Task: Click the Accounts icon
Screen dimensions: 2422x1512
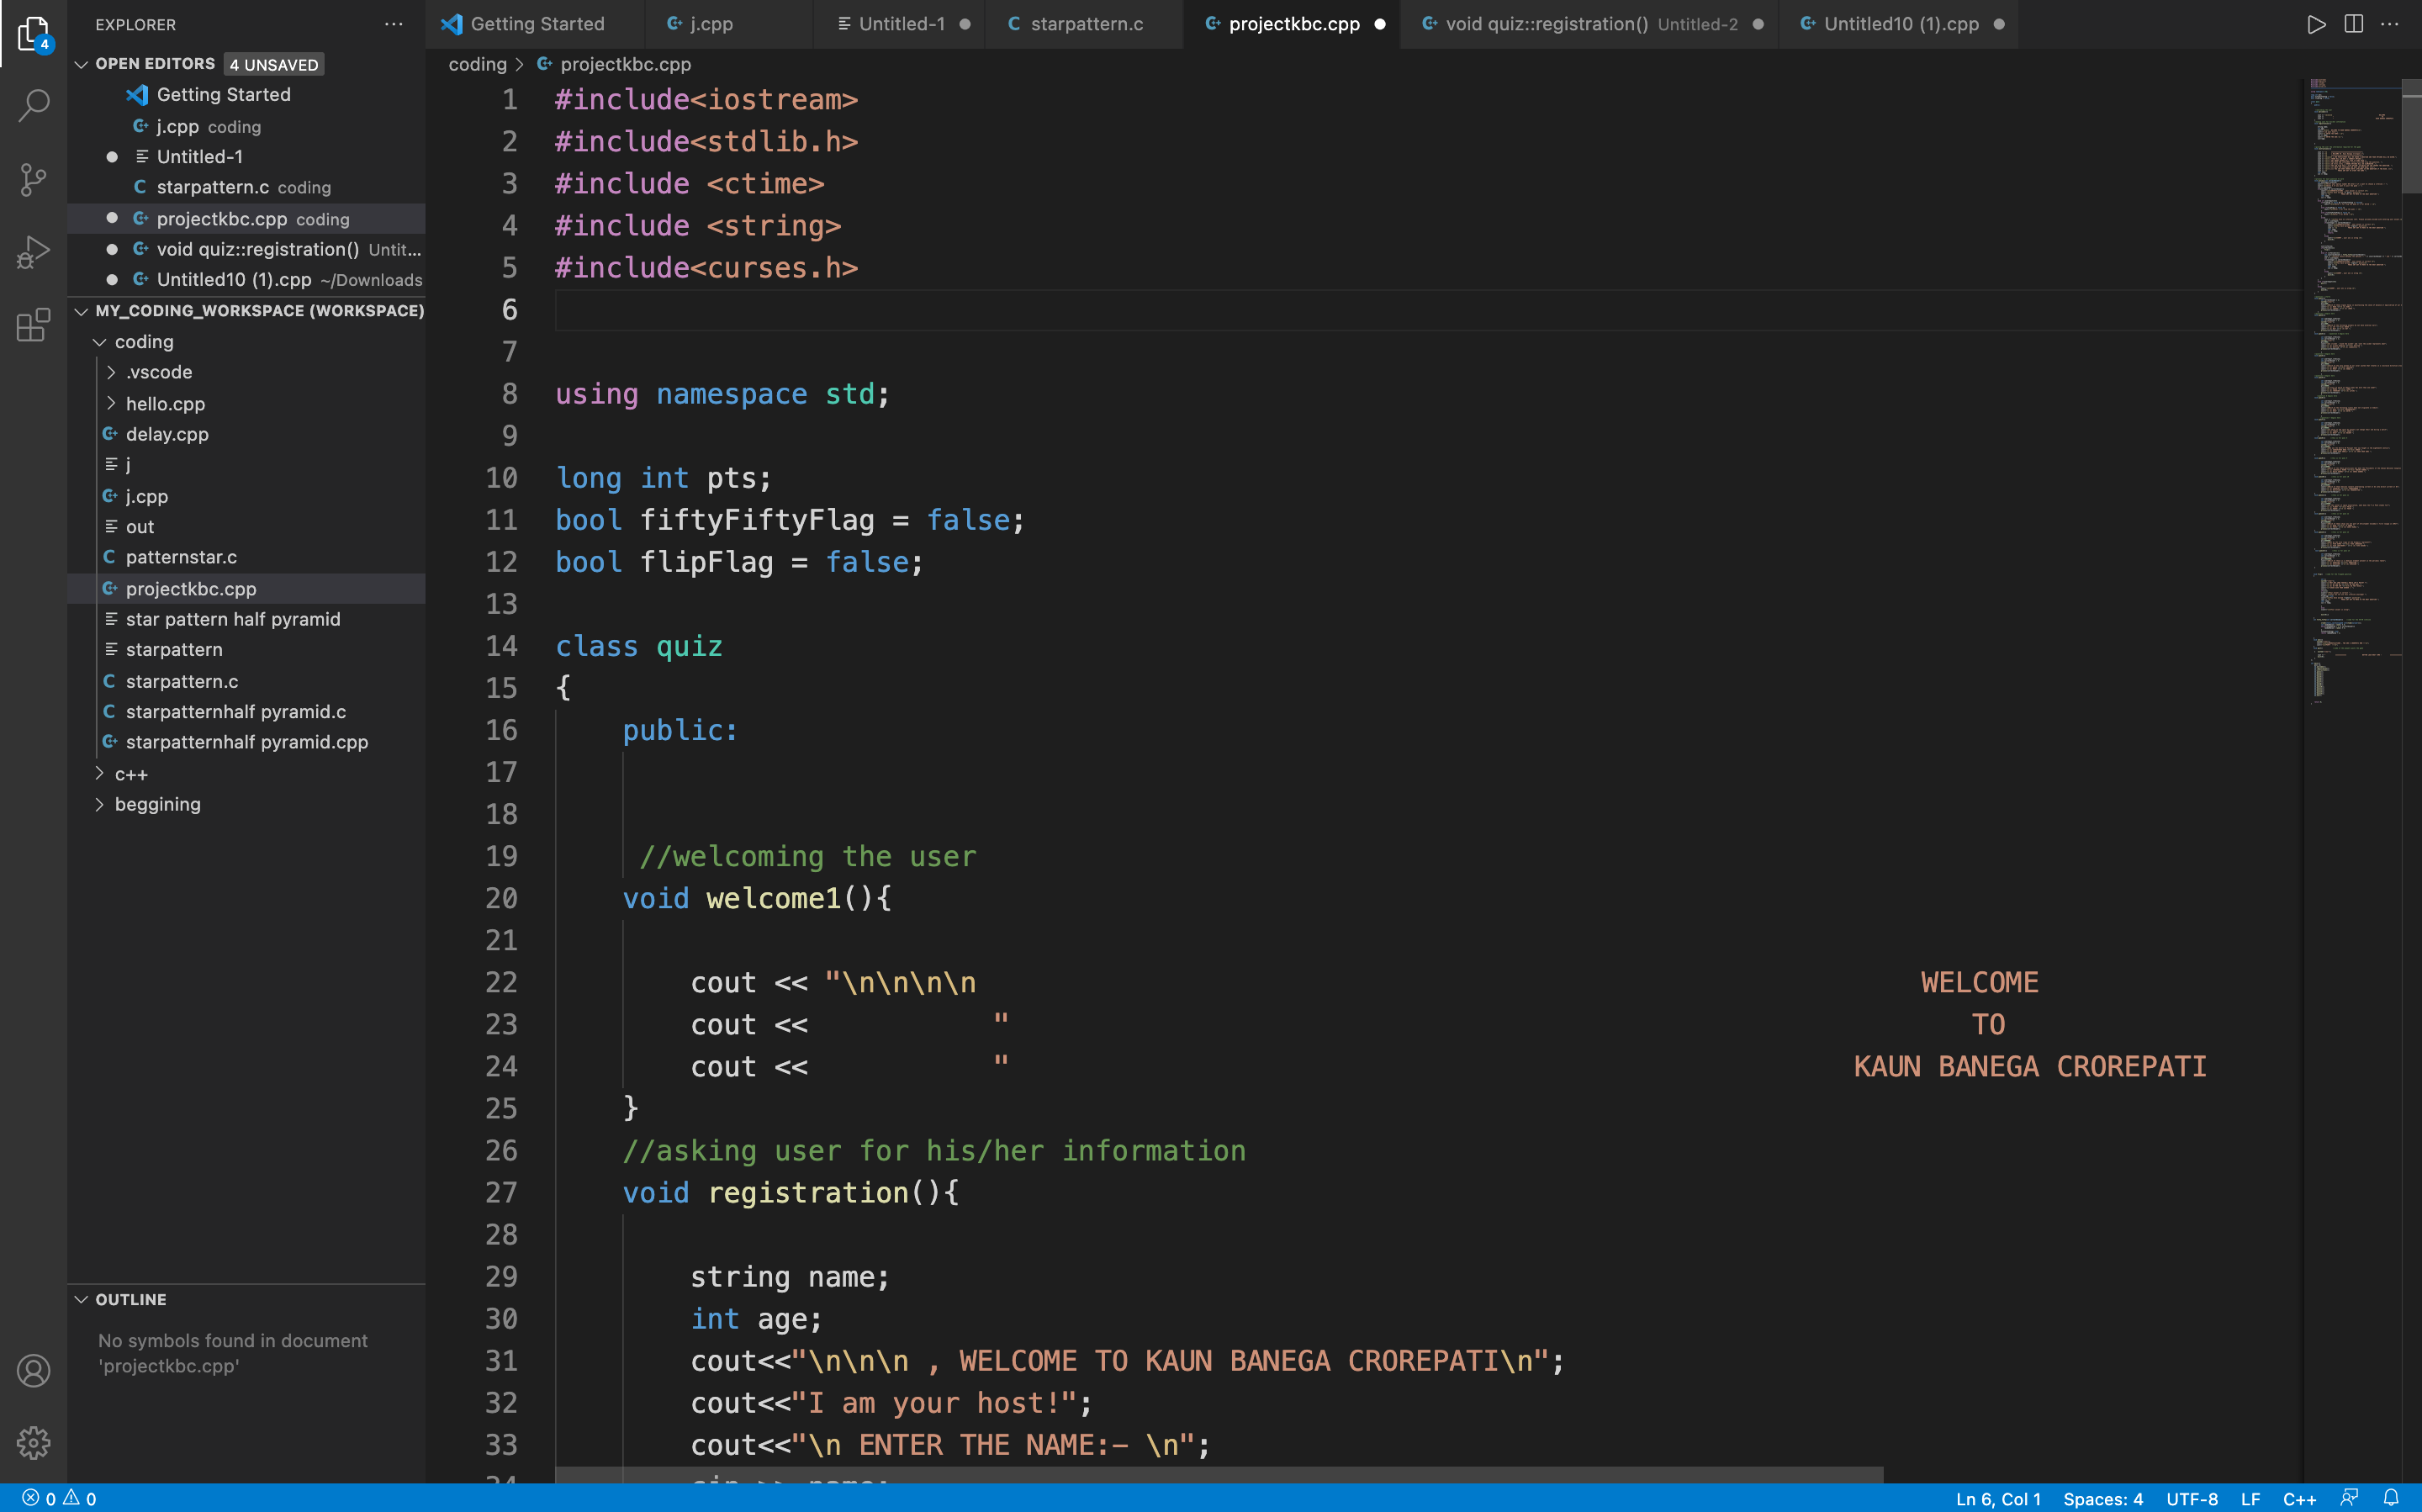Action: [x=34, y=1371]
